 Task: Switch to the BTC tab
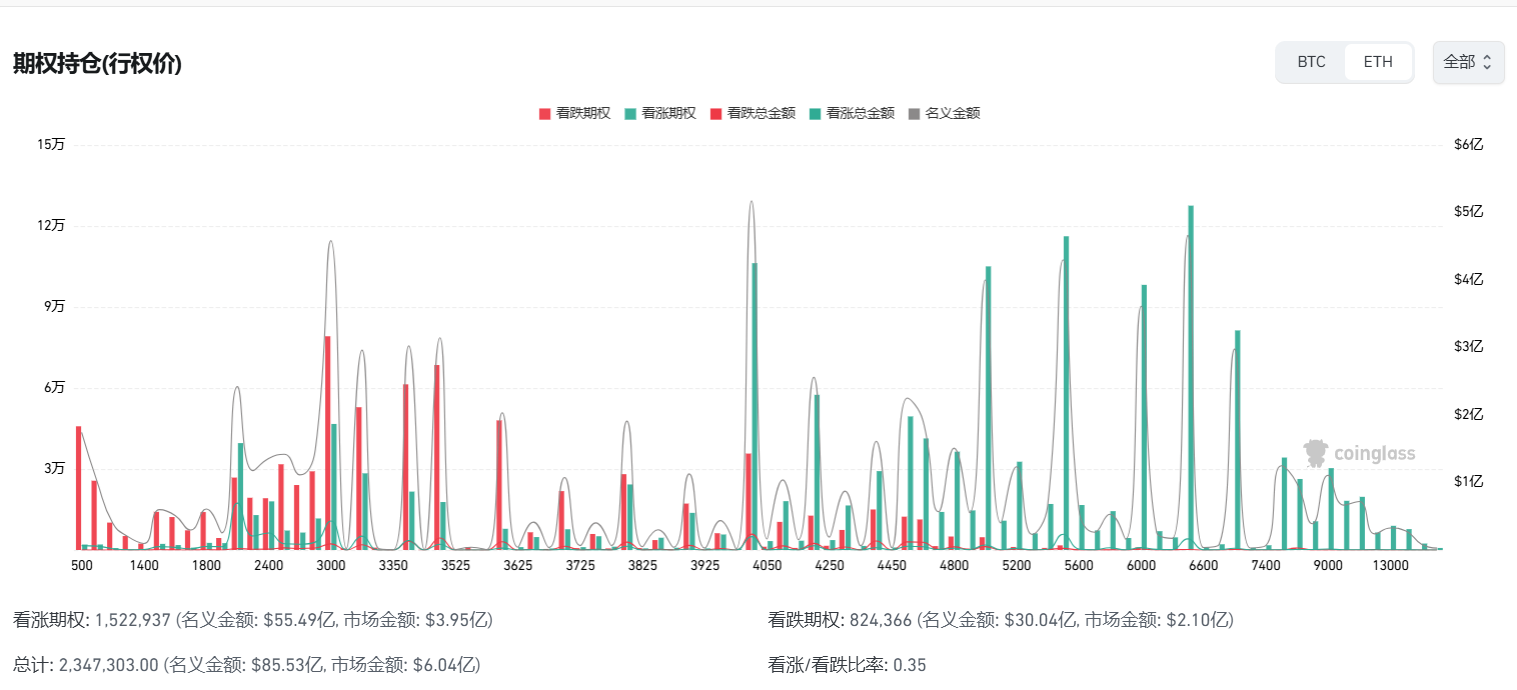click(x=1310, y=61)
